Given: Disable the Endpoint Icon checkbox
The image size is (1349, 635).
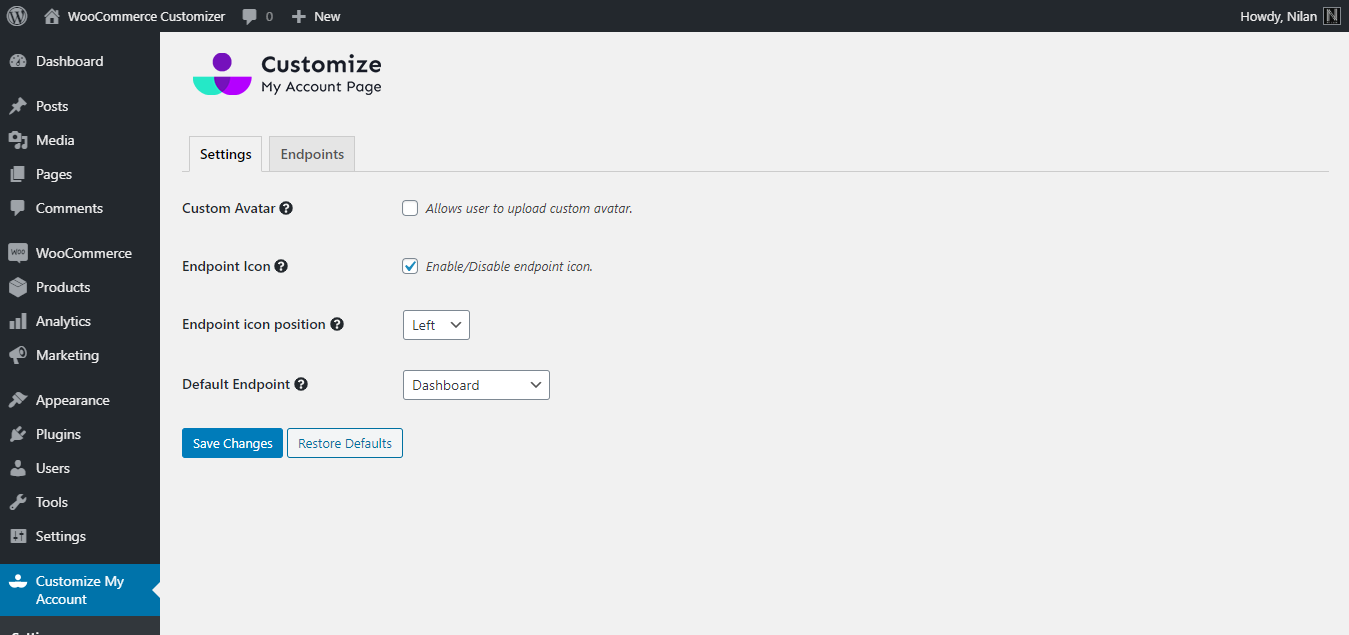Looking at the screenshot, I should [x=410, y=266].
